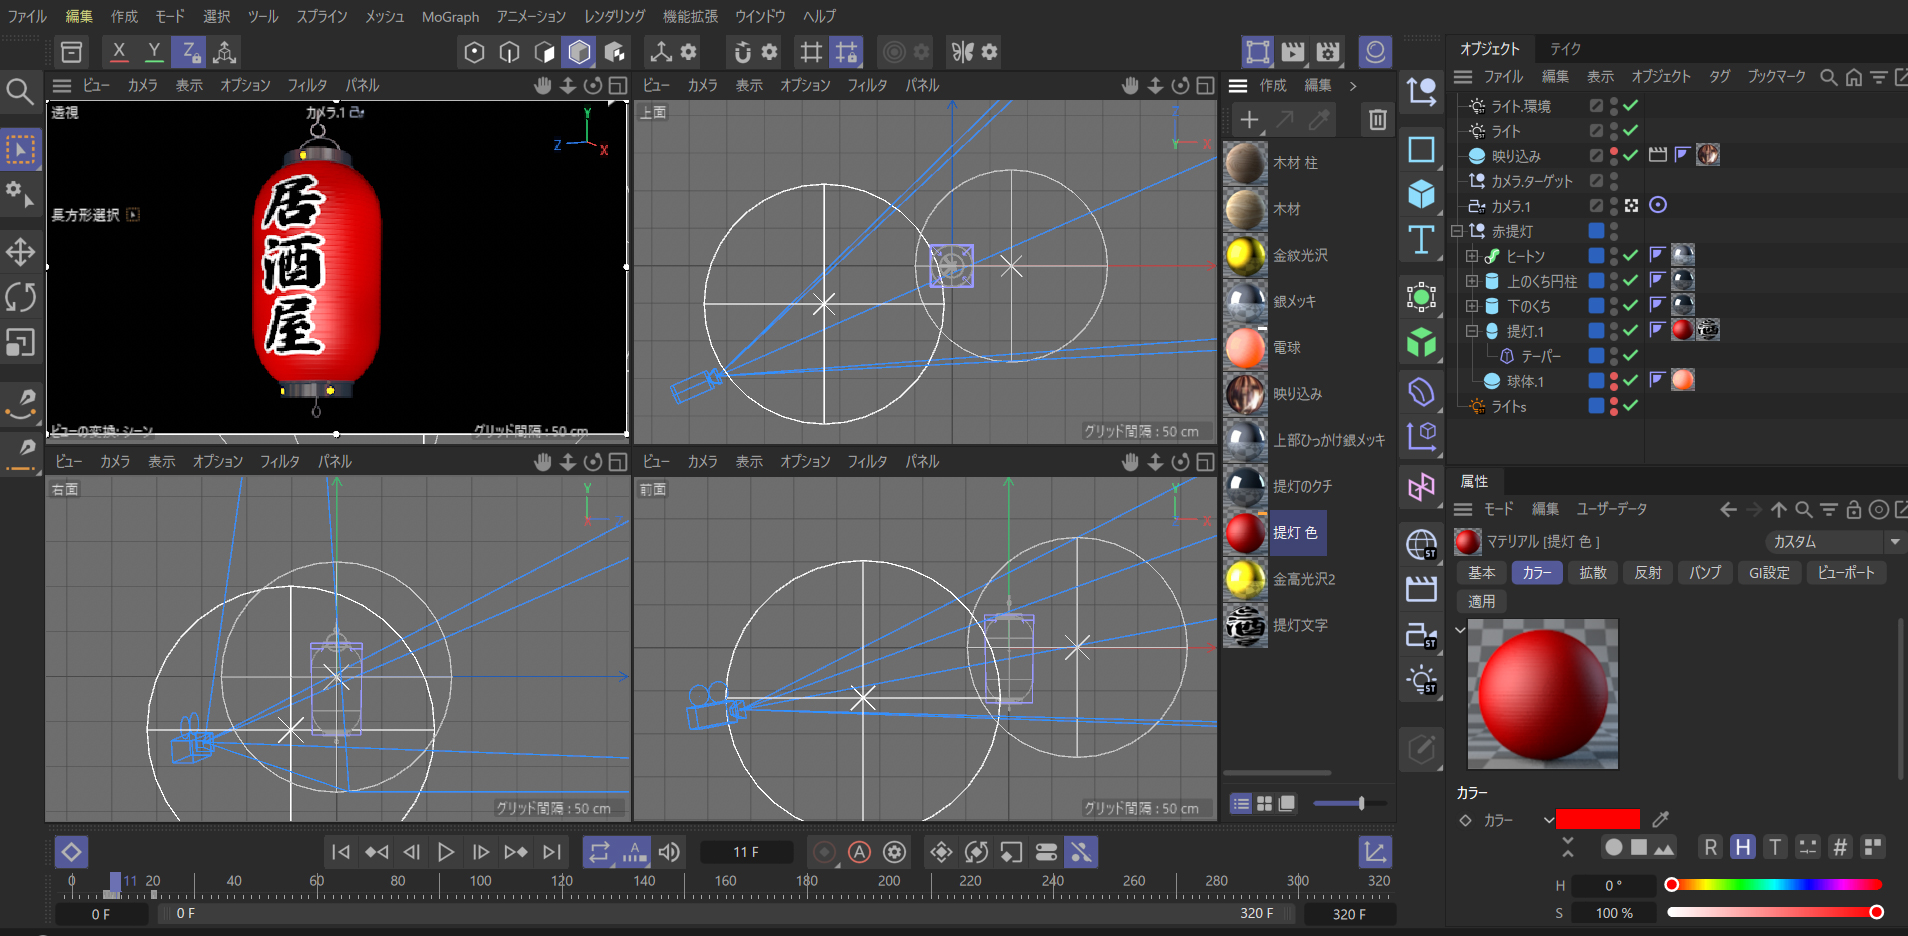Viewport: 1908px width, 936px height.
Task: Click the Scale tool icon
Action: [20, 343]
